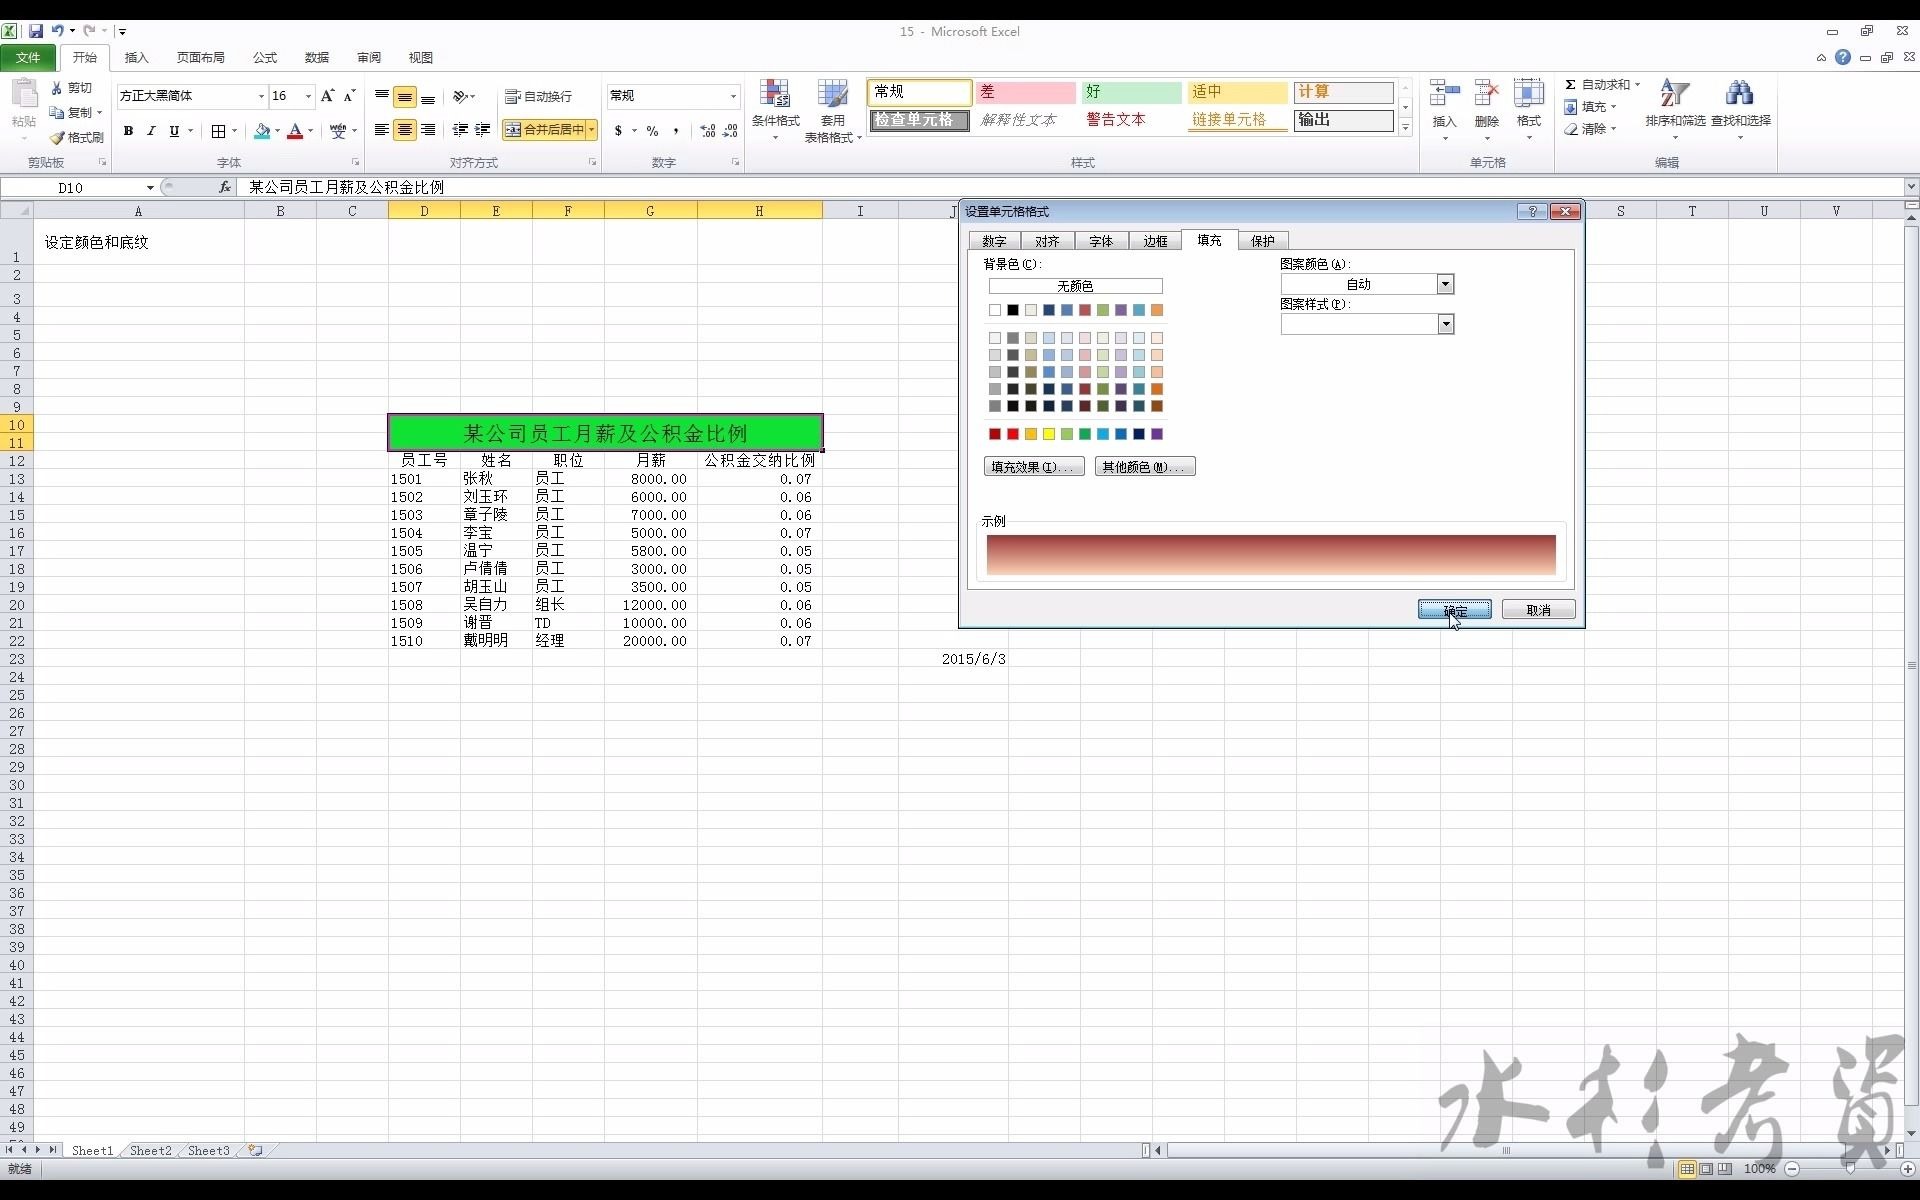Toggle Underline formatting

click(174, 131)
